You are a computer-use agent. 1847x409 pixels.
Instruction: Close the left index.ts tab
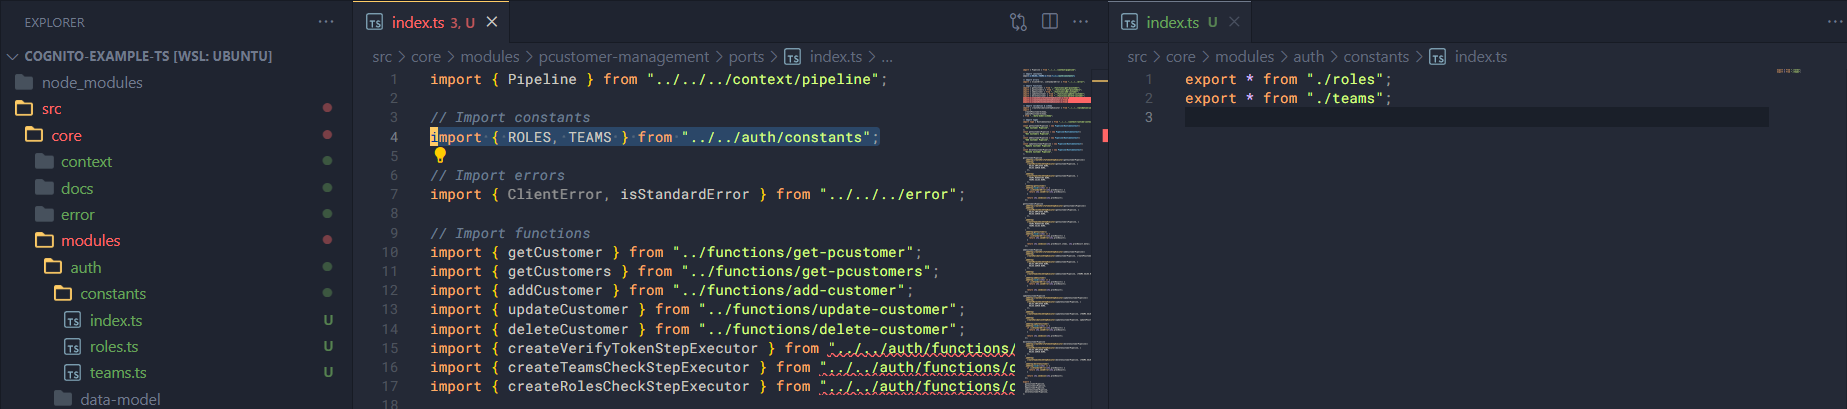[492, 22]
